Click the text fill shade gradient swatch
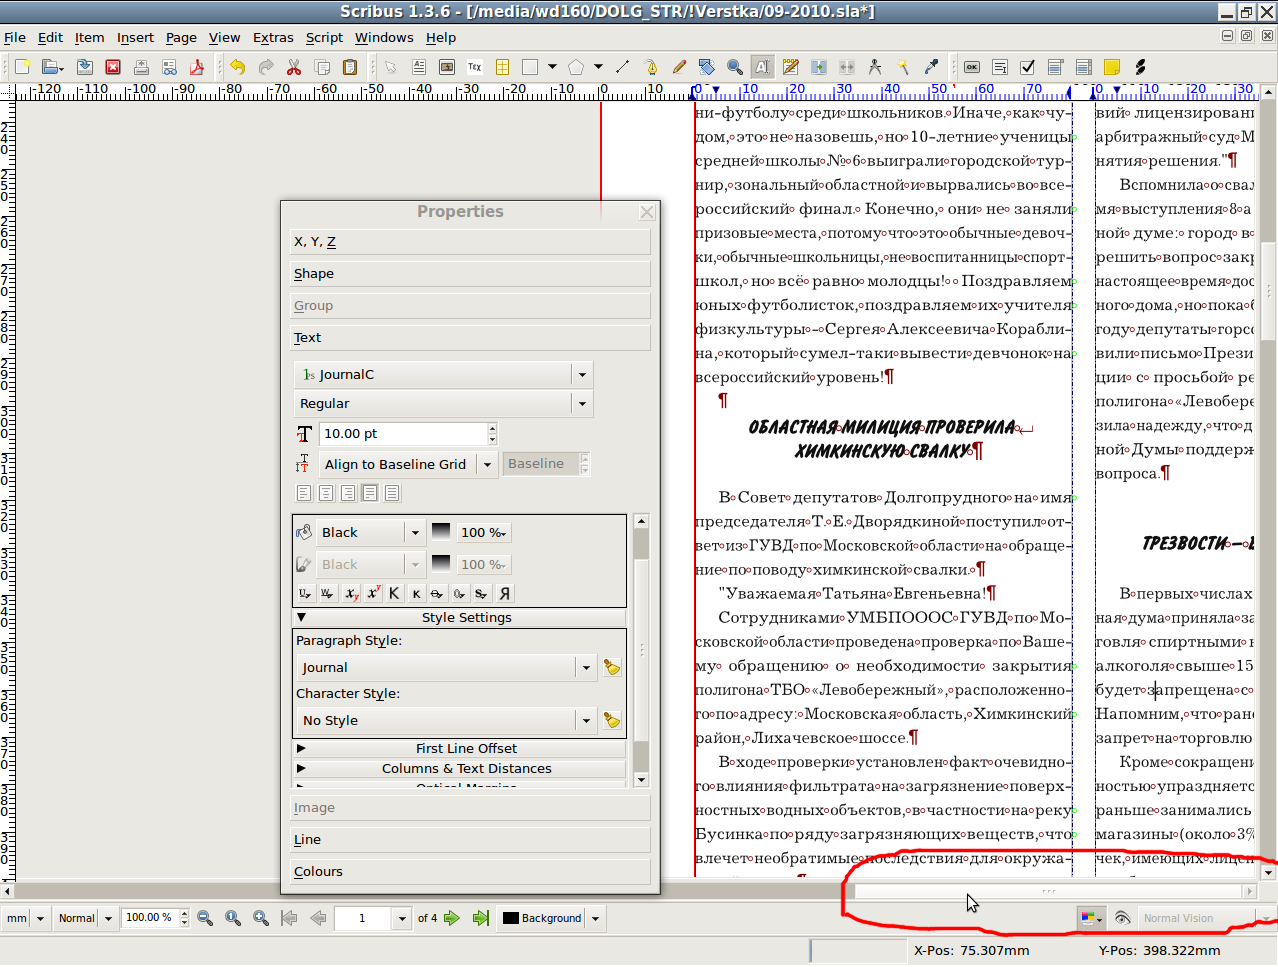The image size is (1278, 967). click(440, 532)
